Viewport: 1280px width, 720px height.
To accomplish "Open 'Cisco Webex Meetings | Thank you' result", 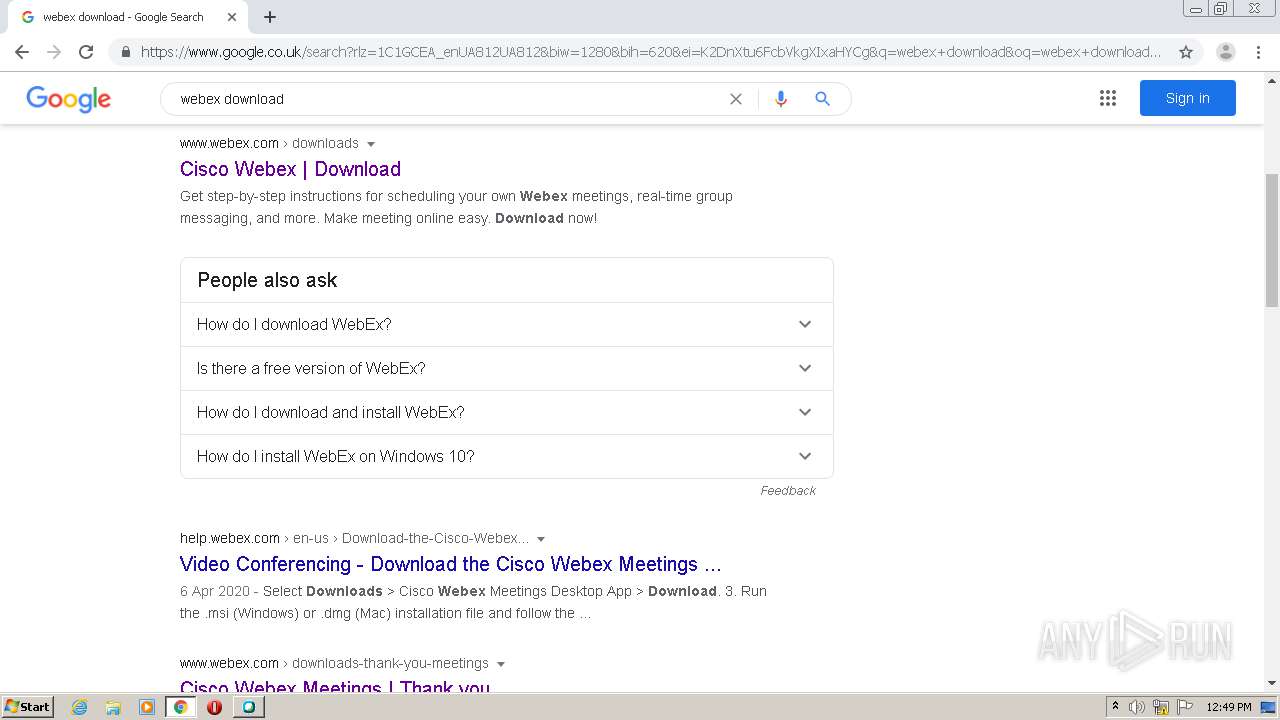I will (335, 686).
